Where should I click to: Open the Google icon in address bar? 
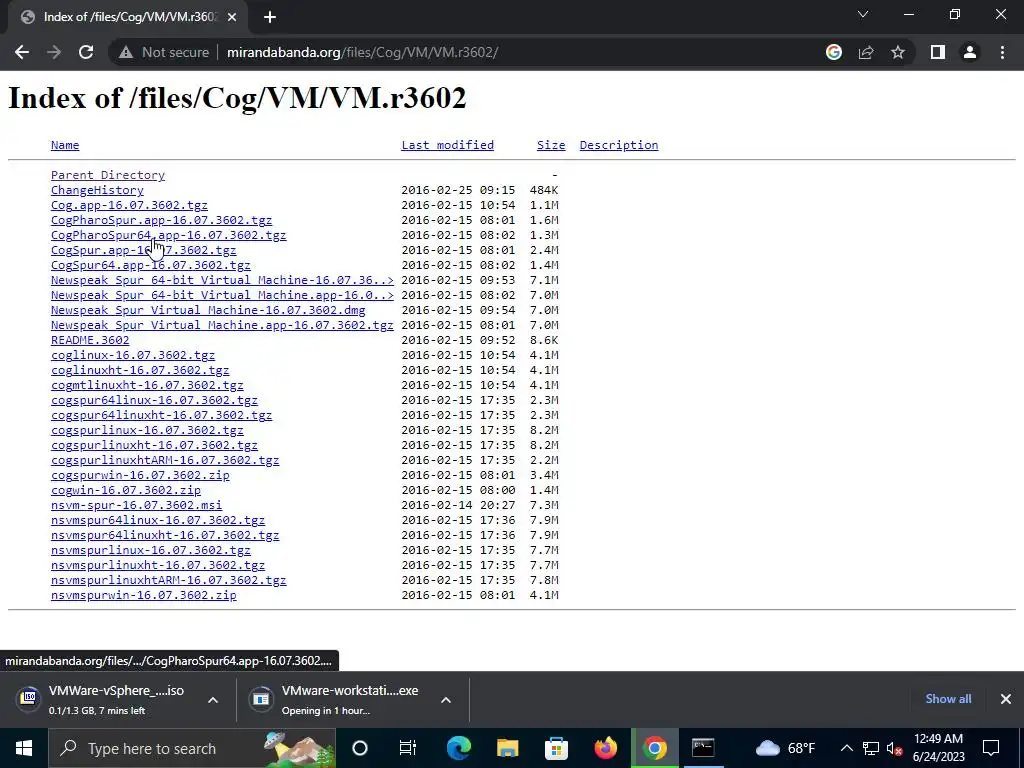click(833, 52)
